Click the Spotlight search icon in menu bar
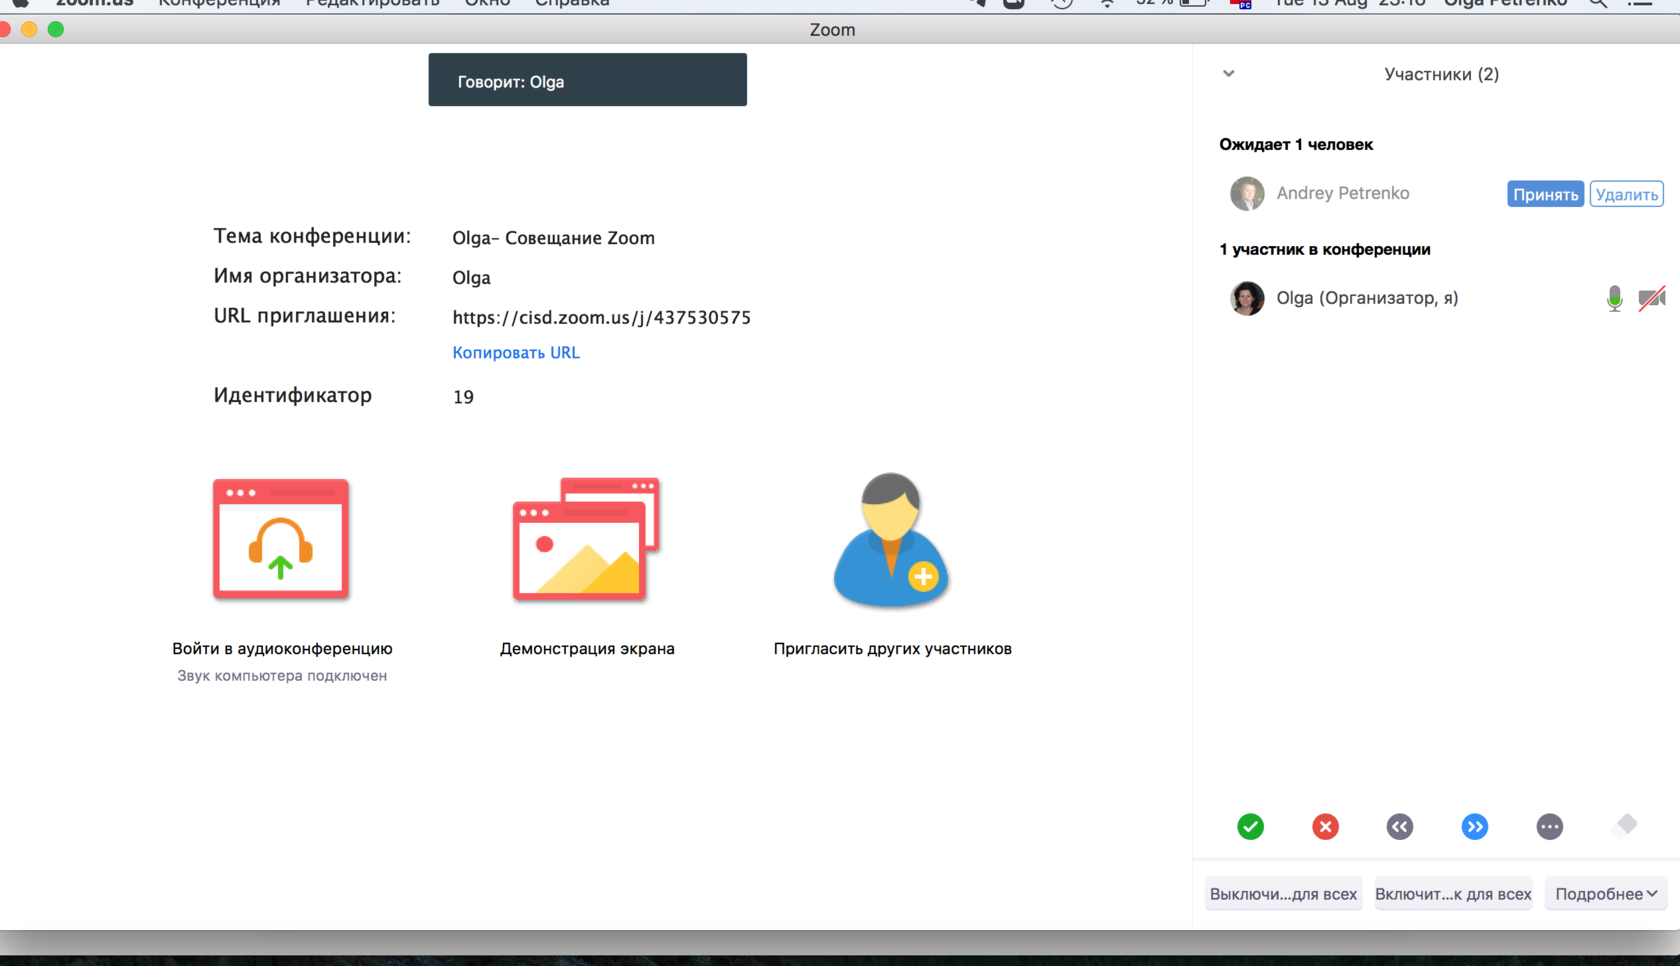Screen dimensions: 1680x966 (1598, 3)
